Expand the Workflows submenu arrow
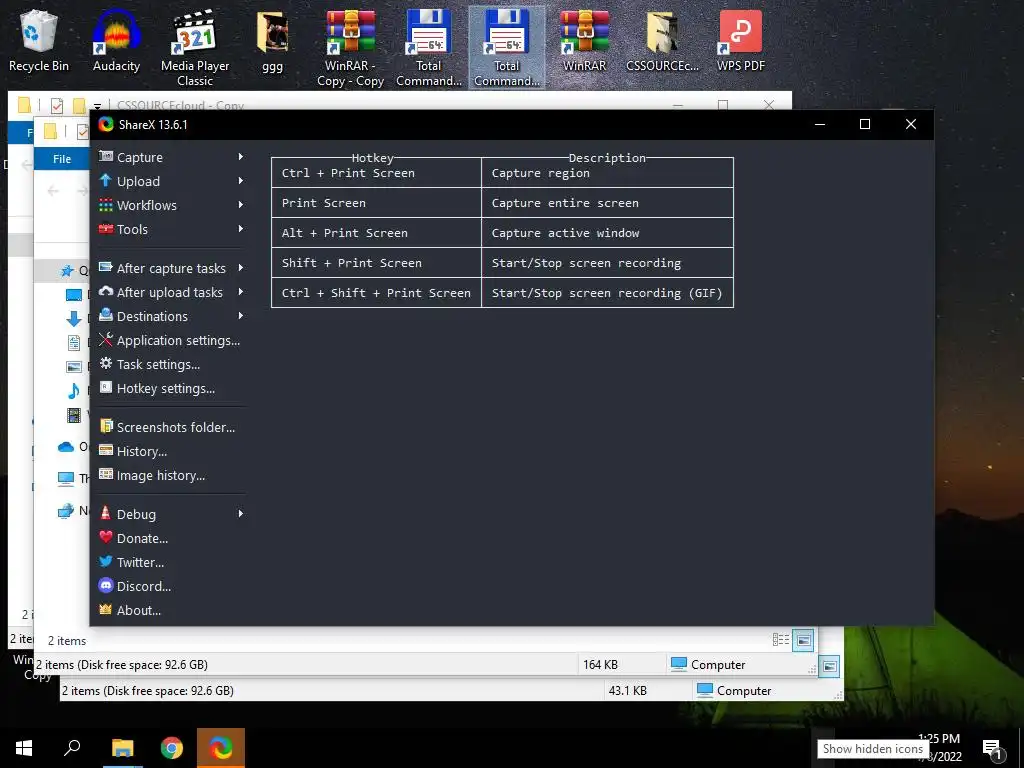1024x768 pixels. pyautogui.click(x=240, y=205)
